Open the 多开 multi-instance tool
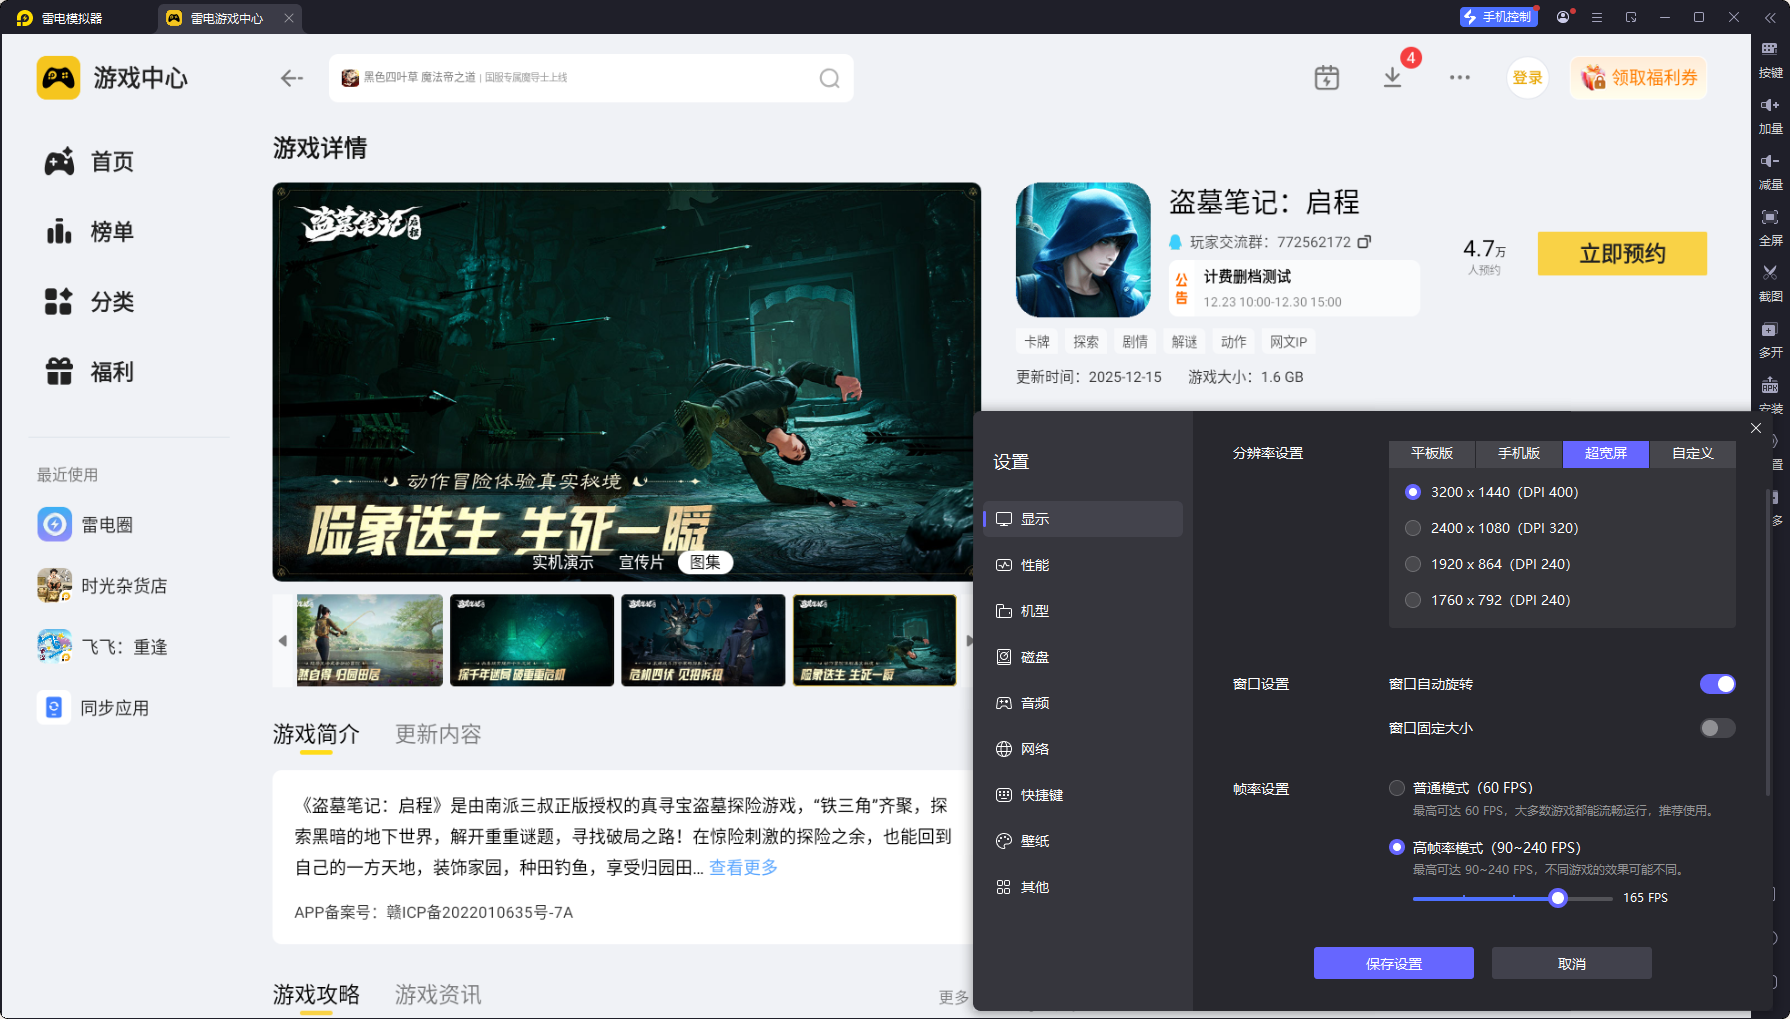Screen dimensions: 1790x1019 [1770, 340]
